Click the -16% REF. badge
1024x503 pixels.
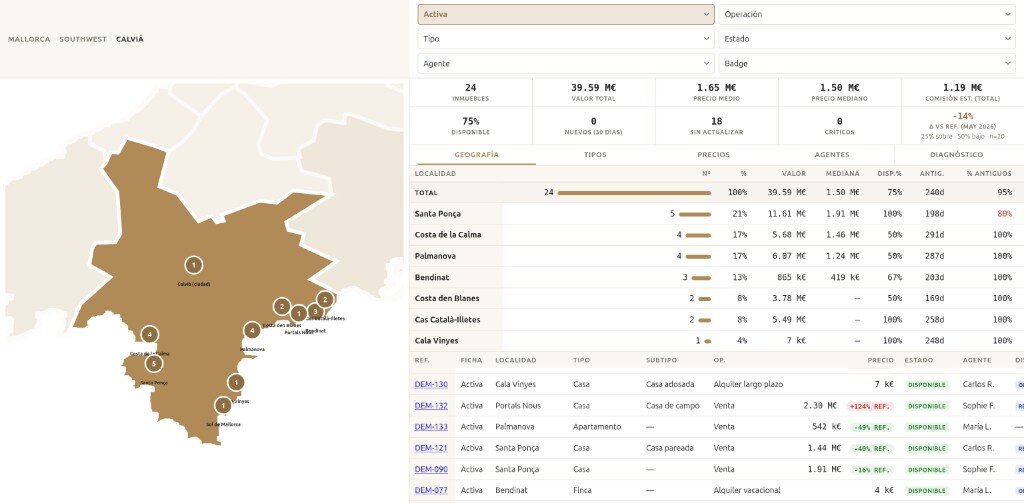click(x=872, y=470)
